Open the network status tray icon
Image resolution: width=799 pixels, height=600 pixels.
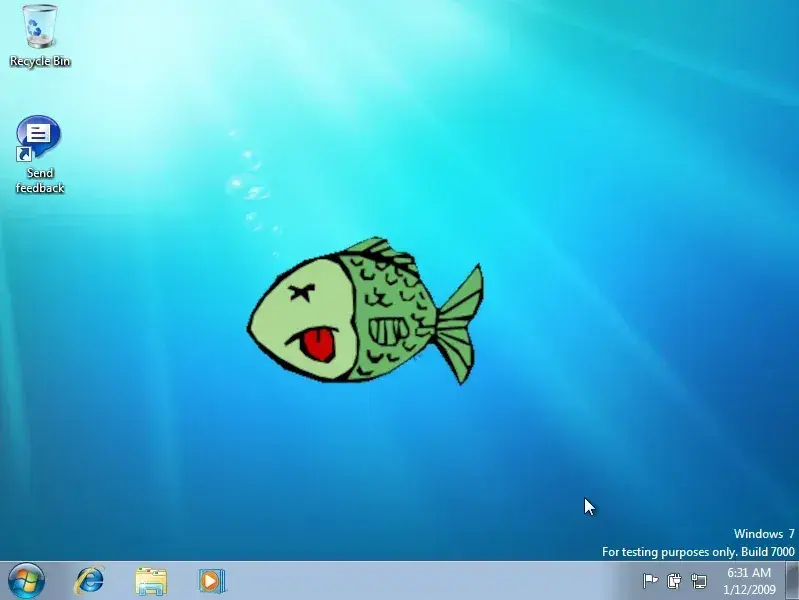[699, 580]
